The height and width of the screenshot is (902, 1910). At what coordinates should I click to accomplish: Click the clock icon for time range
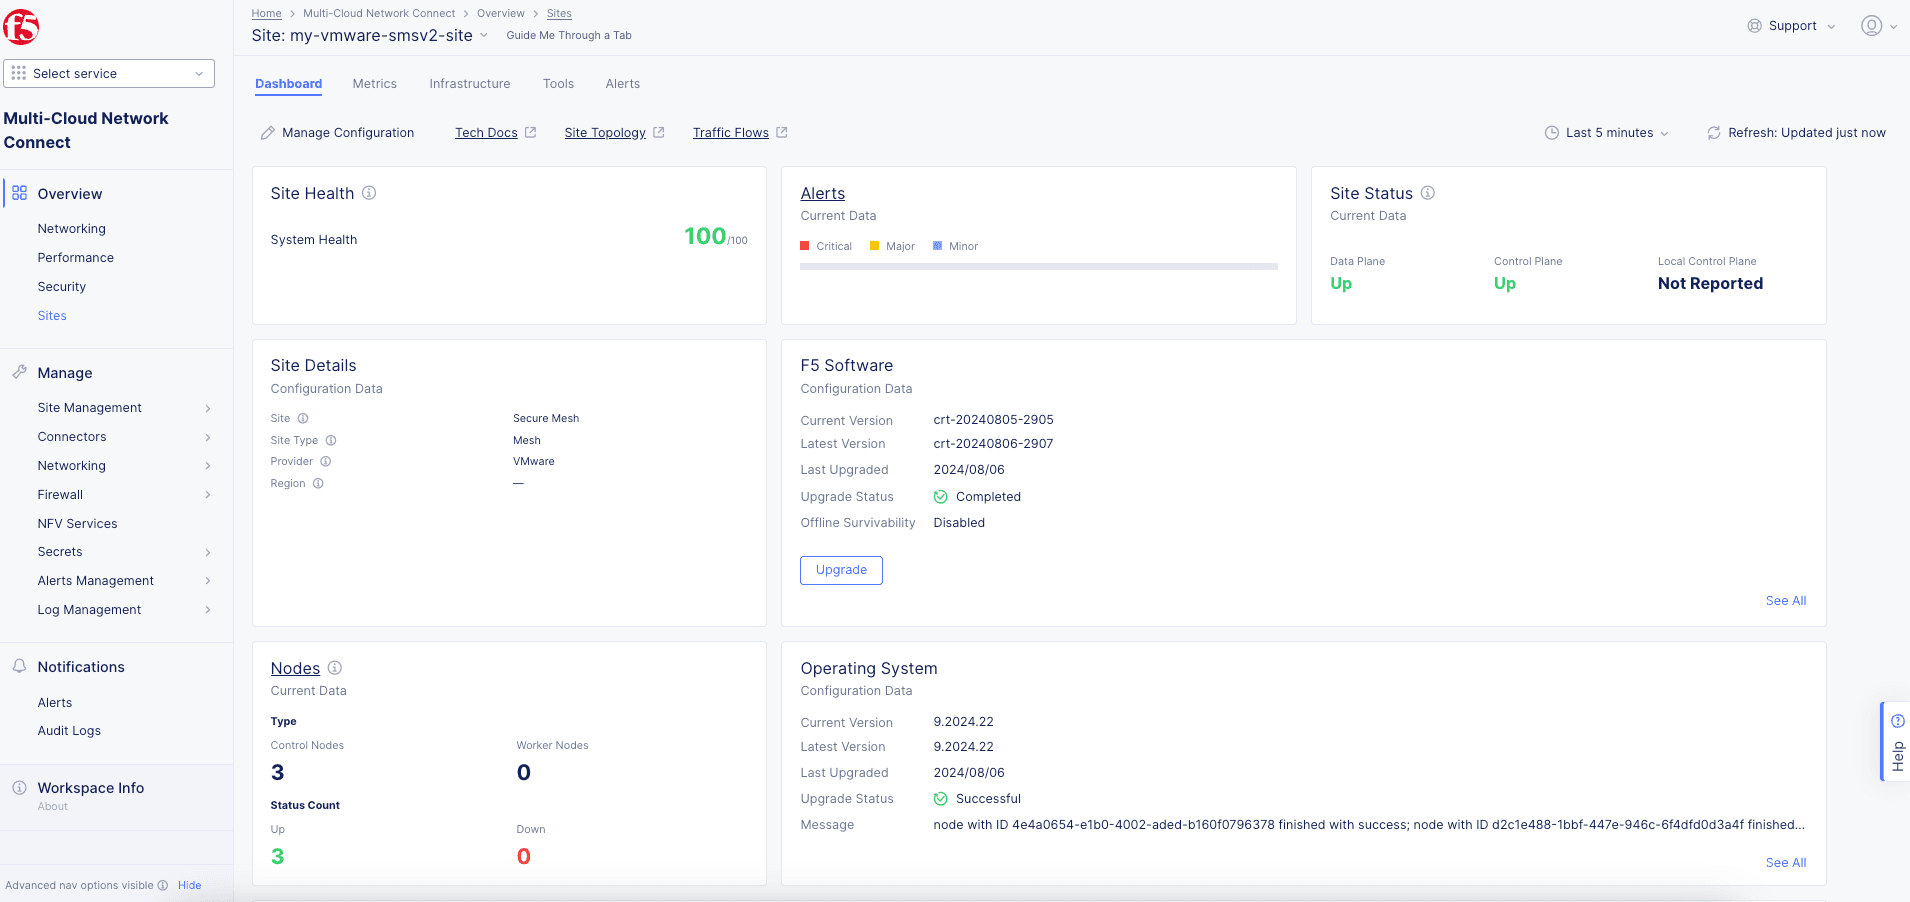click(x=1552, y=133)
